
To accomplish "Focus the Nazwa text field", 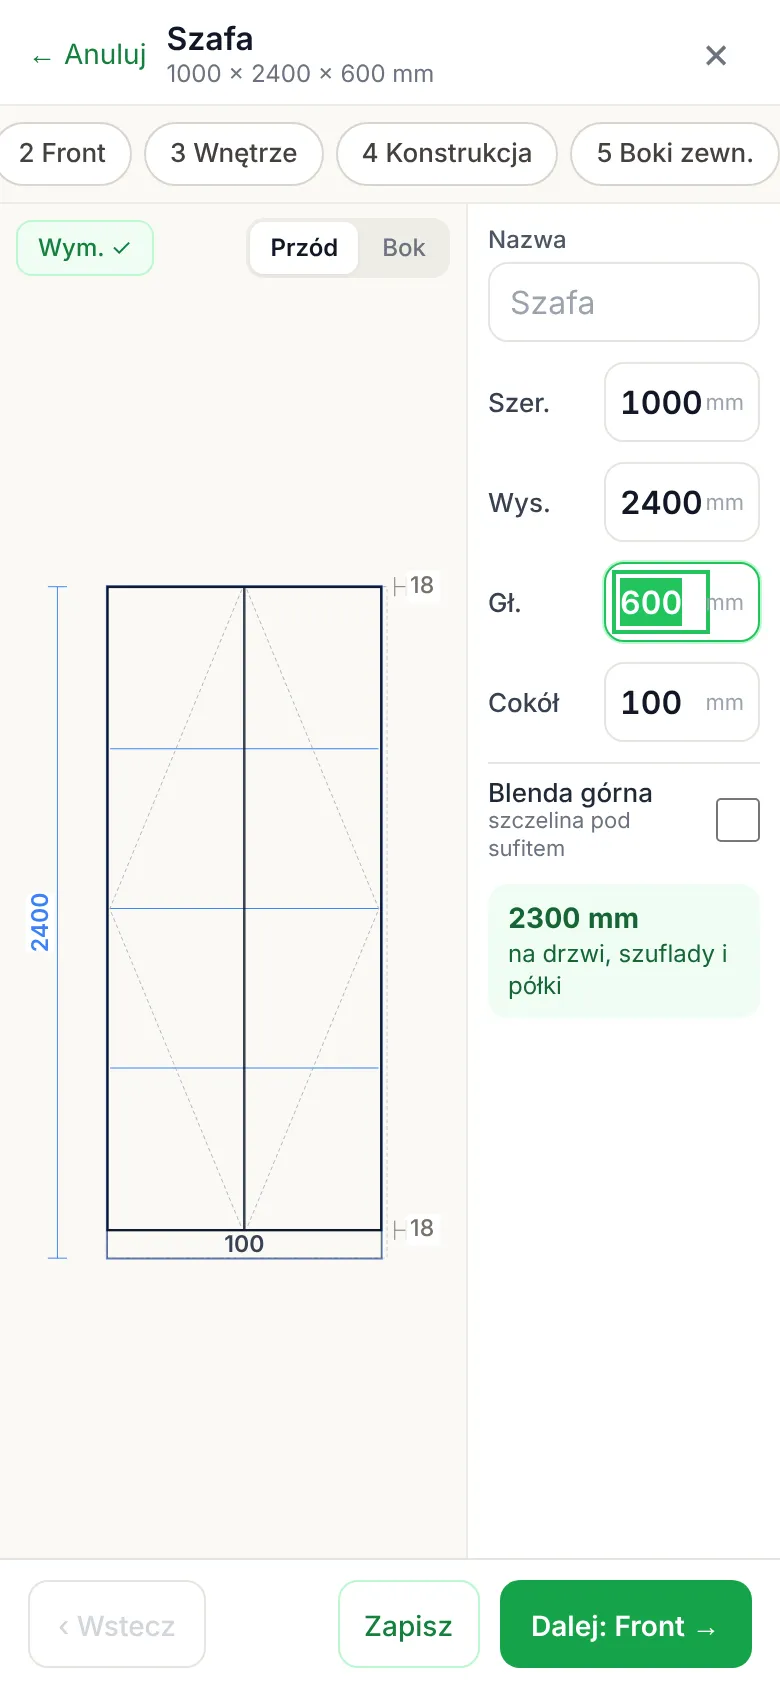I will (x=624, y=302).
